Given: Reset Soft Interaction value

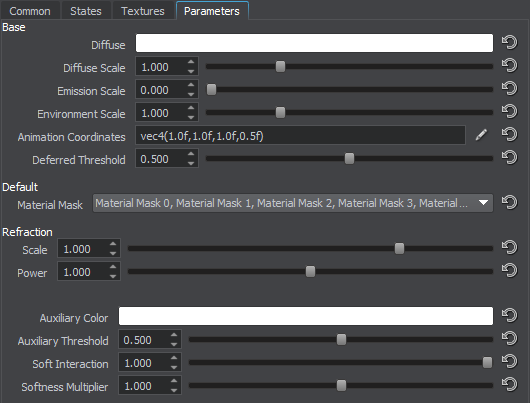Looking at the screenshot, I should [509, 361].
